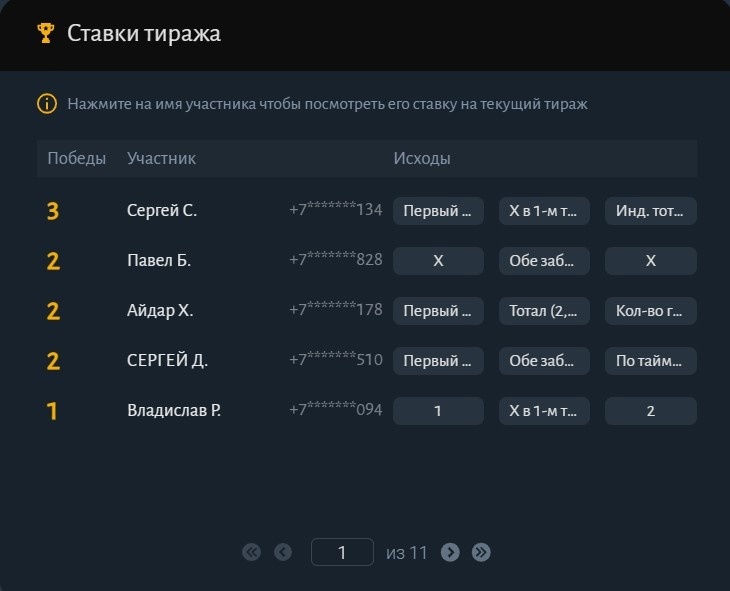
Task: Go to the next page arrow
Action: pyautogui.click(x=450, y=552)
